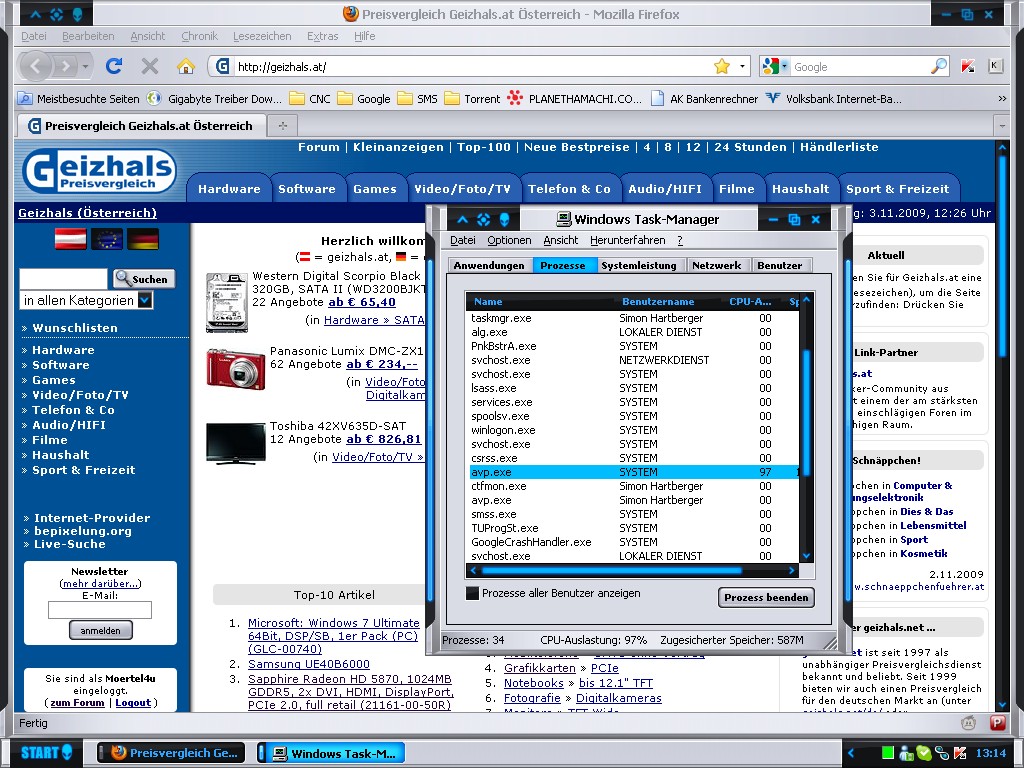Click the search magnifier in Google box
The width and height of the screenshot is (1024, 768).
point(938,66)
